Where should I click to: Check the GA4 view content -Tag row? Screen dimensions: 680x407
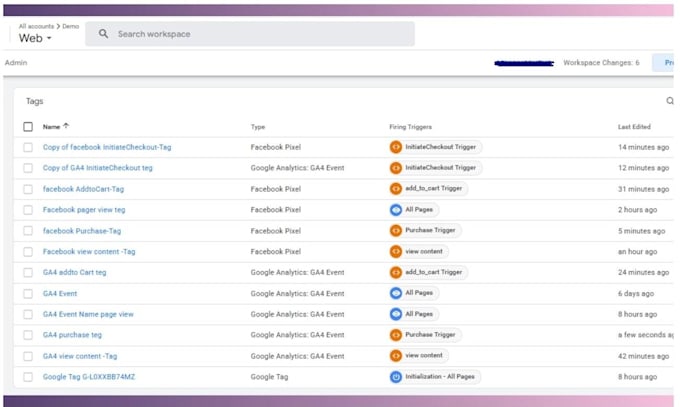[x=28, y=356]
